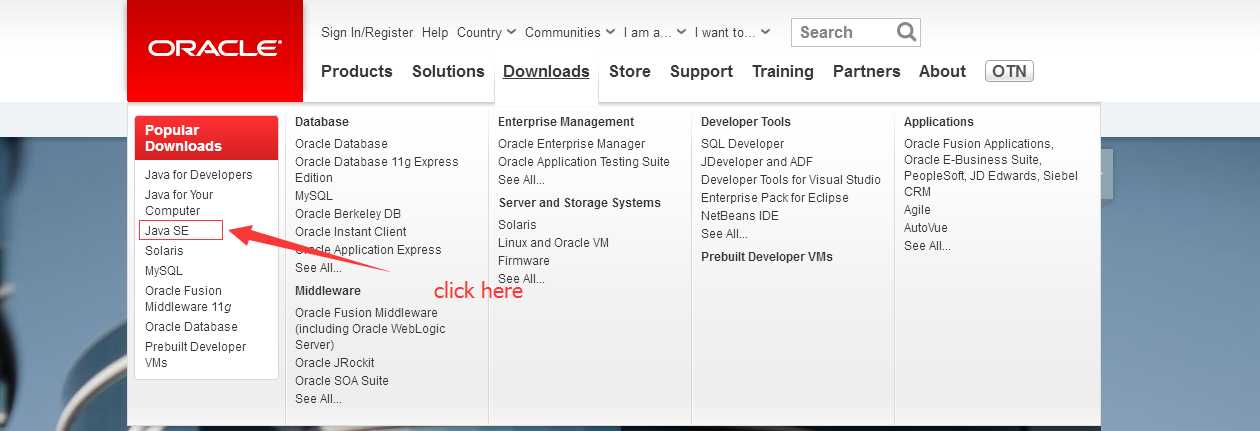The image size is (1260, 431).
Task: Click the Server and Storage Systems heading
Action: 580,203
